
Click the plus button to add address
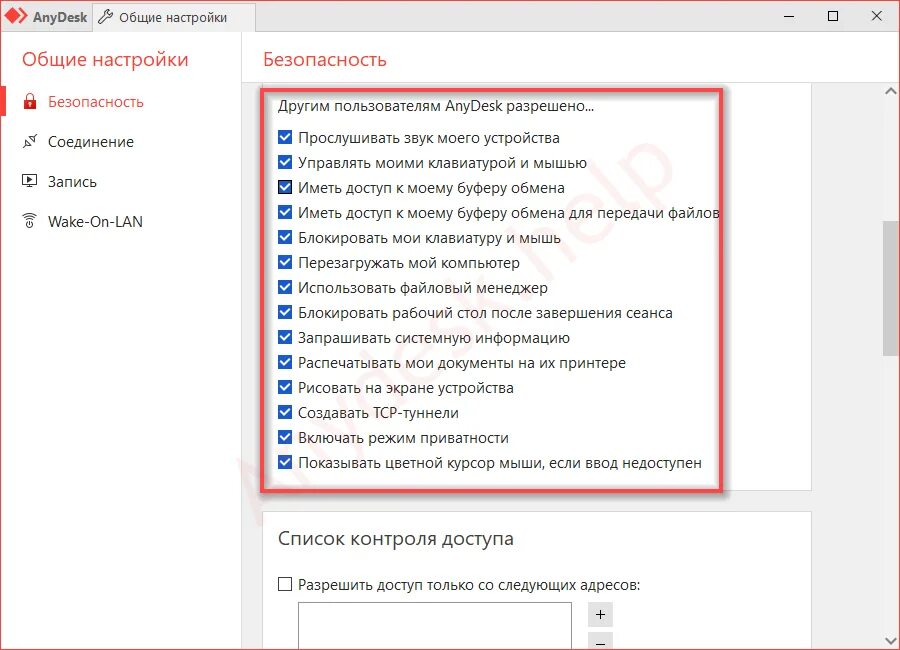coord(600,614)
